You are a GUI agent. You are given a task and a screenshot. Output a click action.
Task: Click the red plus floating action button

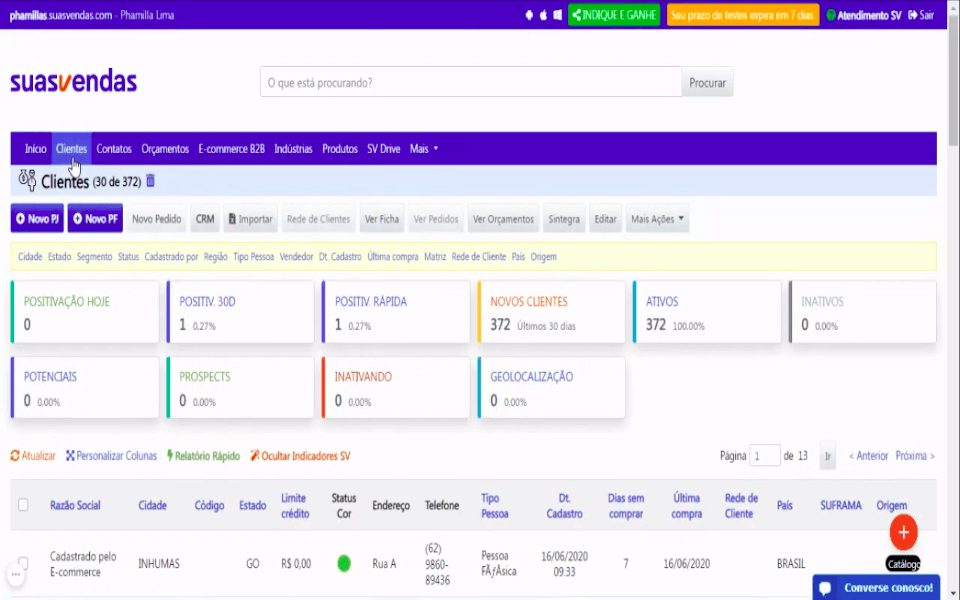coord(904,532)
